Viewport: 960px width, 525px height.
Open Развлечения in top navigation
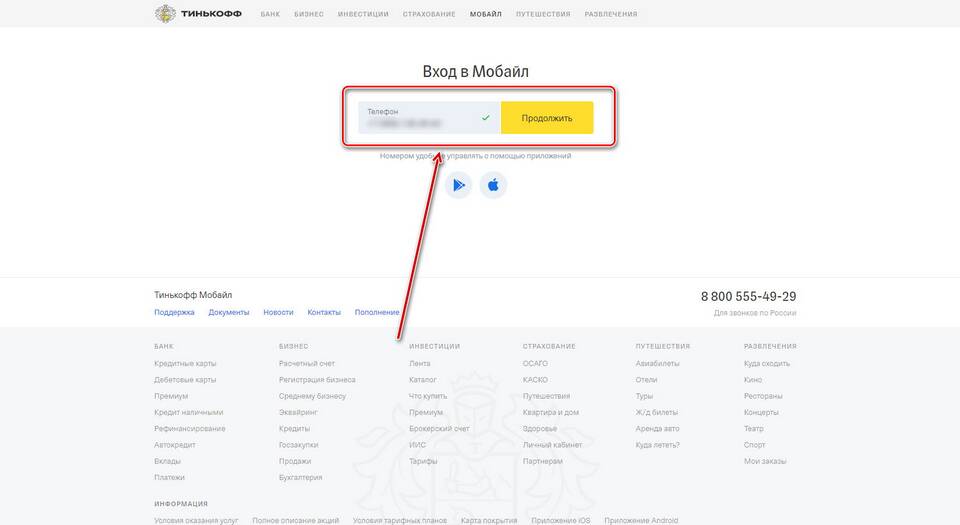click(x=610, y=15)
